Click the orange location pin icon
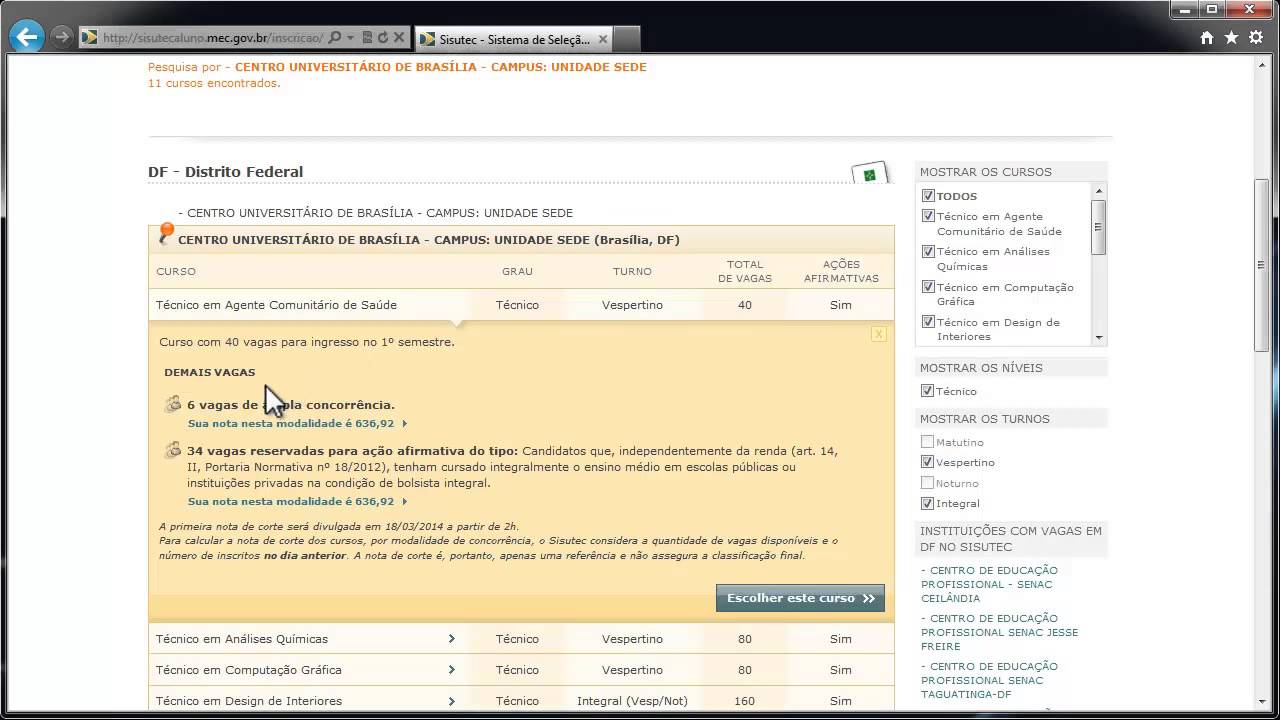Screen dimensions: 1280x720 (x=166, y=234)
